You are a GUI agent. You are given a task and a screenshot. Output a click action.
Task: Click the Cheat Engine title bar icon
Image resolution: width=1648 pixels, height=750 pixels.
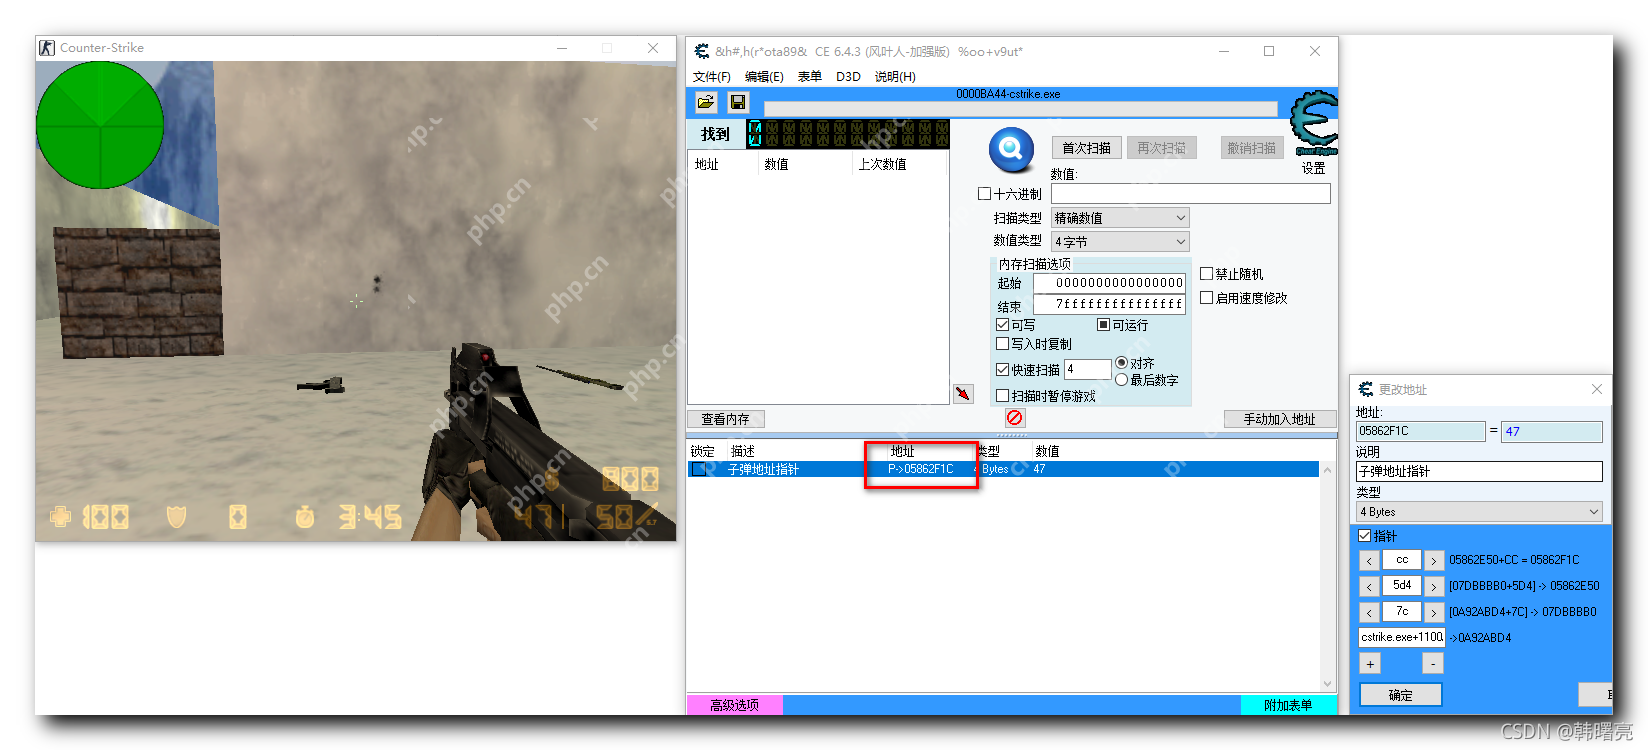tap(702, 51)
